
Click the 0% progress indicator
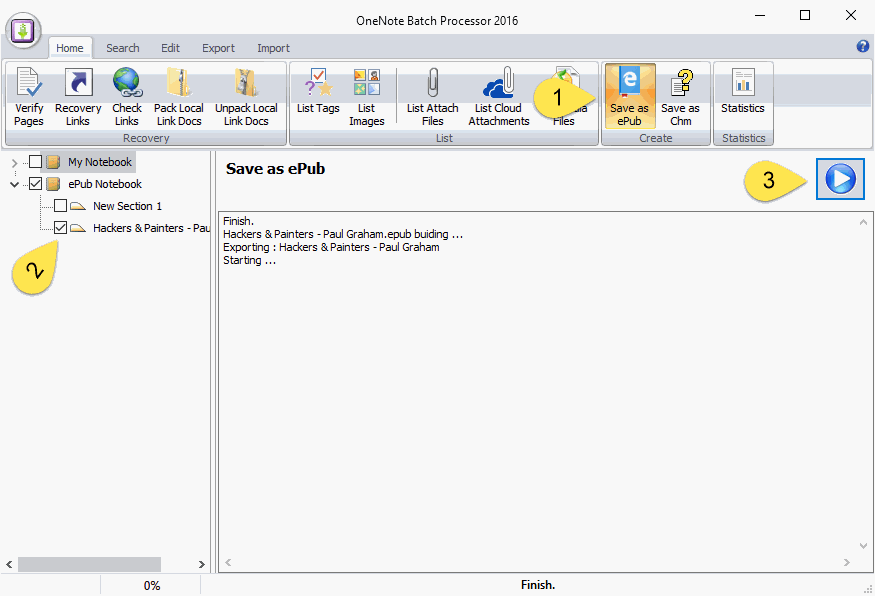click(x=152, y=585)
